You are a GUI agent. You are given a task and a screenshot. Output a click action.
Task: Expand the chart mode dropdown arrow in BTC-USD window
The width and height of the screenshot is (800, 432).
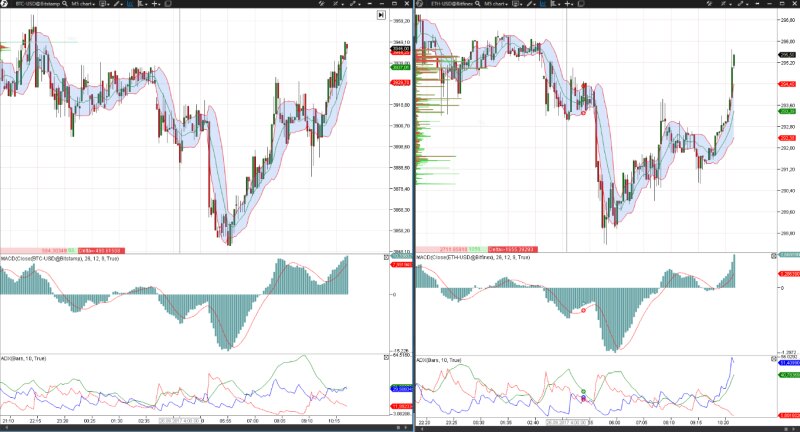pyautogui.click(x=146, y=4)
